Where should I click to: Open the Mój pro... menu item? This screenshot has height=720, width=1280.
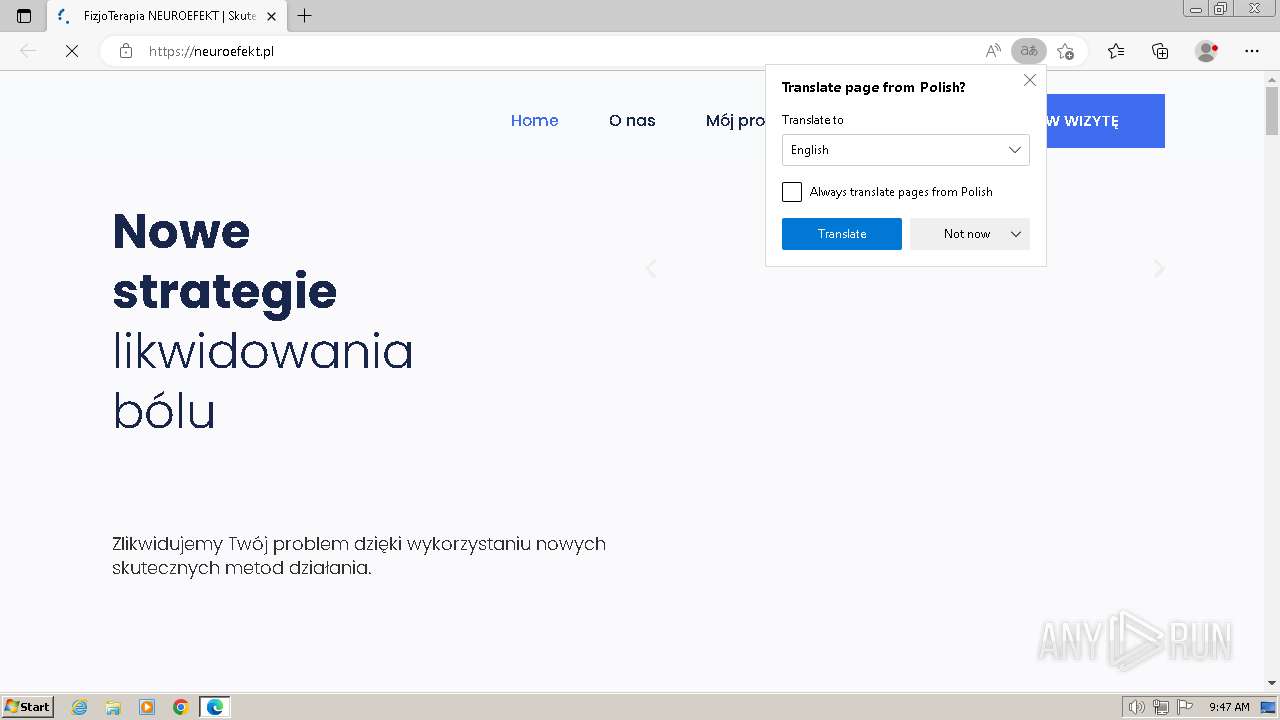735,121
